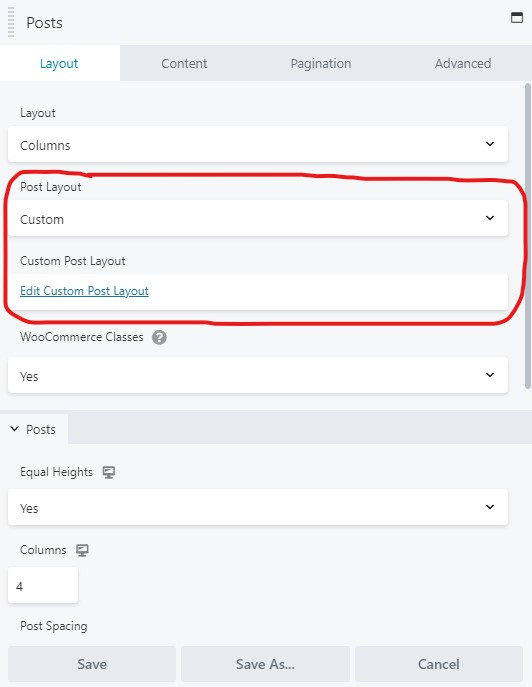
Task: Click the Cancel button
Action: click(x=439, y=664)
